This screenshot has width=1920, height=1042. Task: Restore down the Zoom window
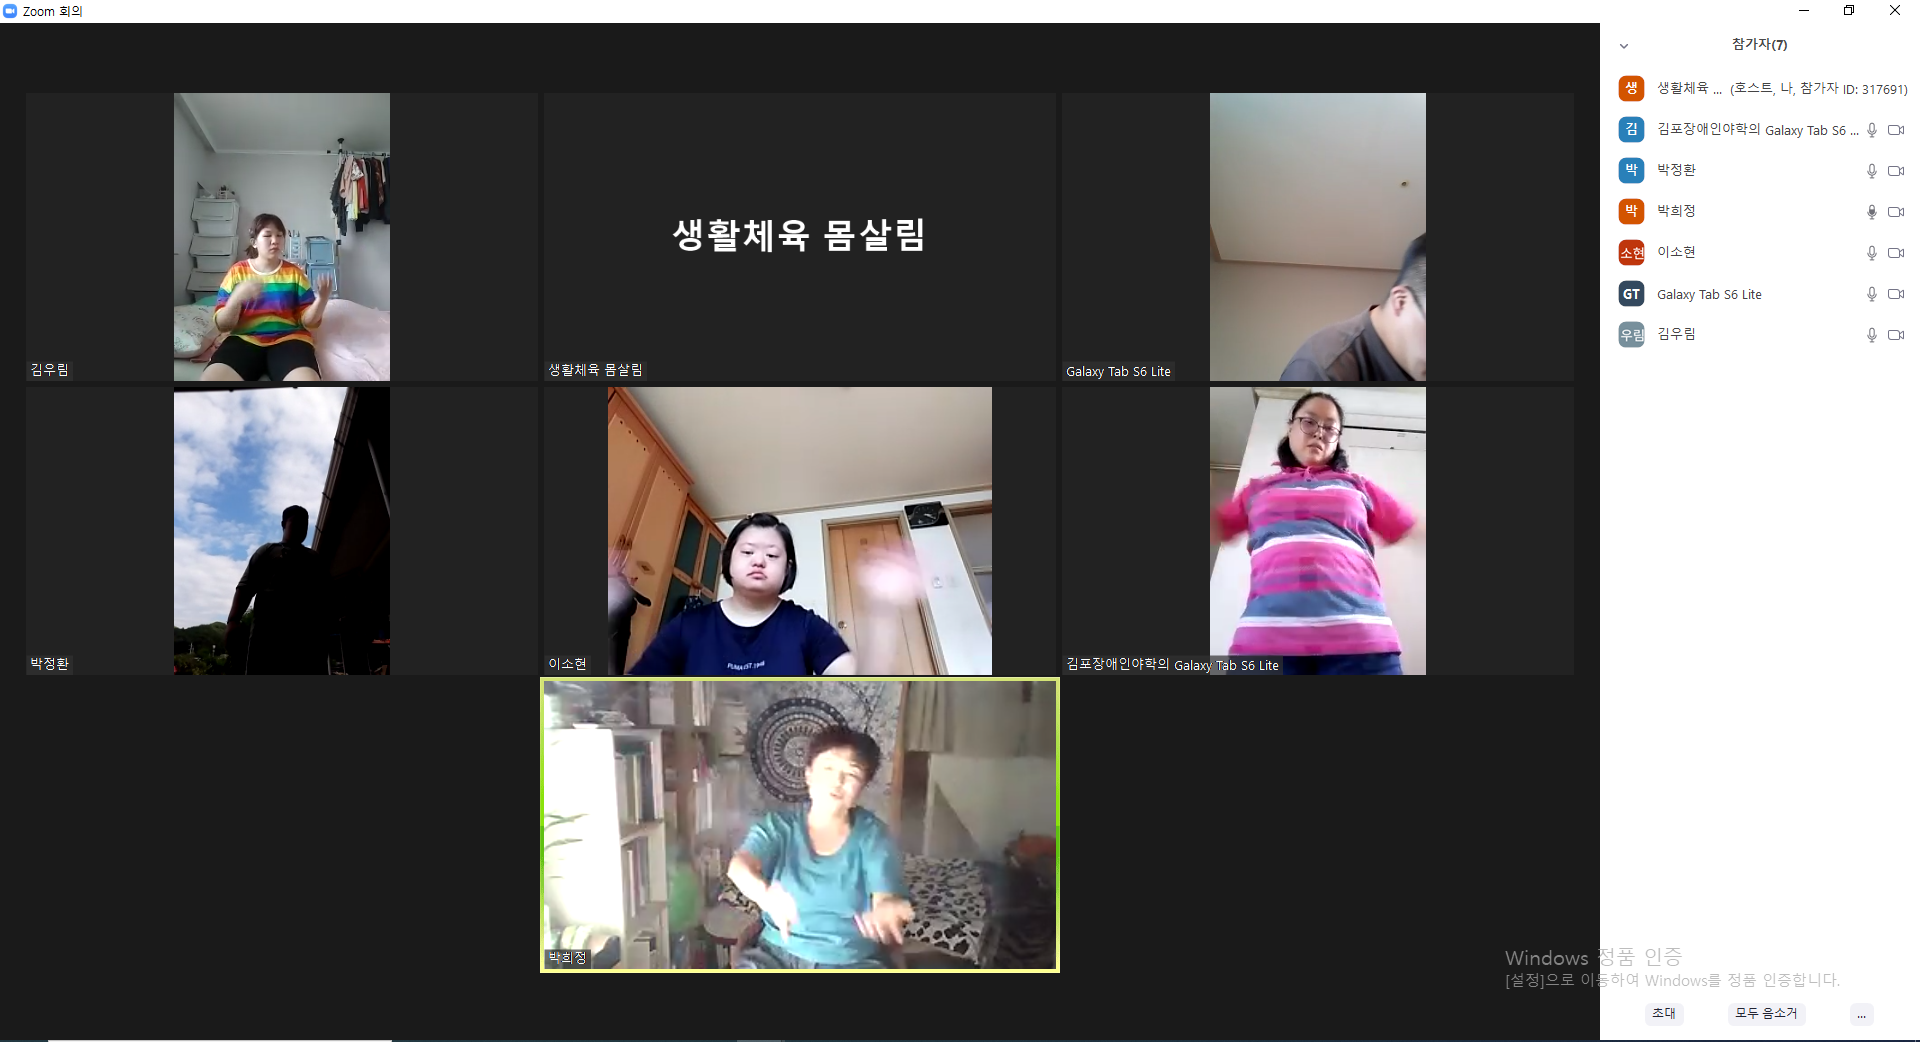click(1849, 11)
